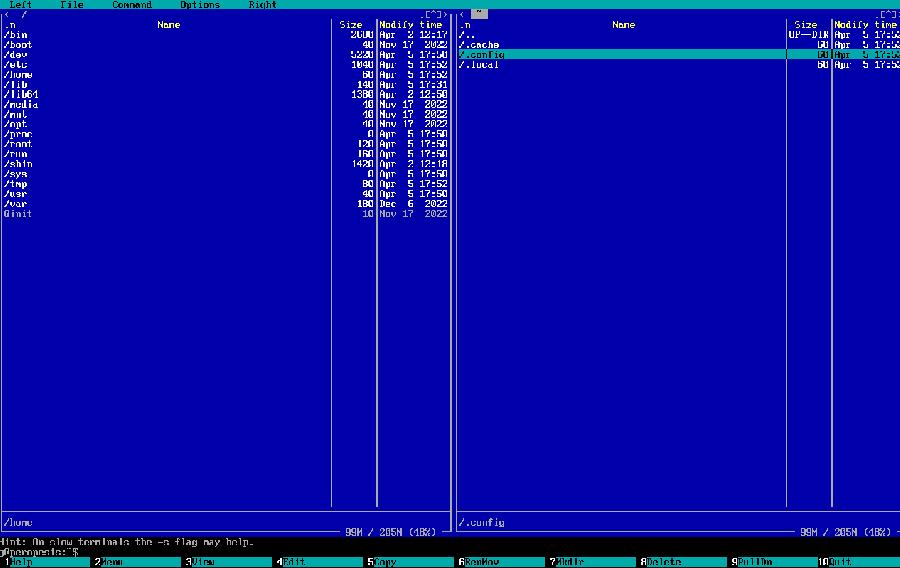Sort left panel by Name column header
This screenshot has height=568, width=900.
tap(168, 25)
